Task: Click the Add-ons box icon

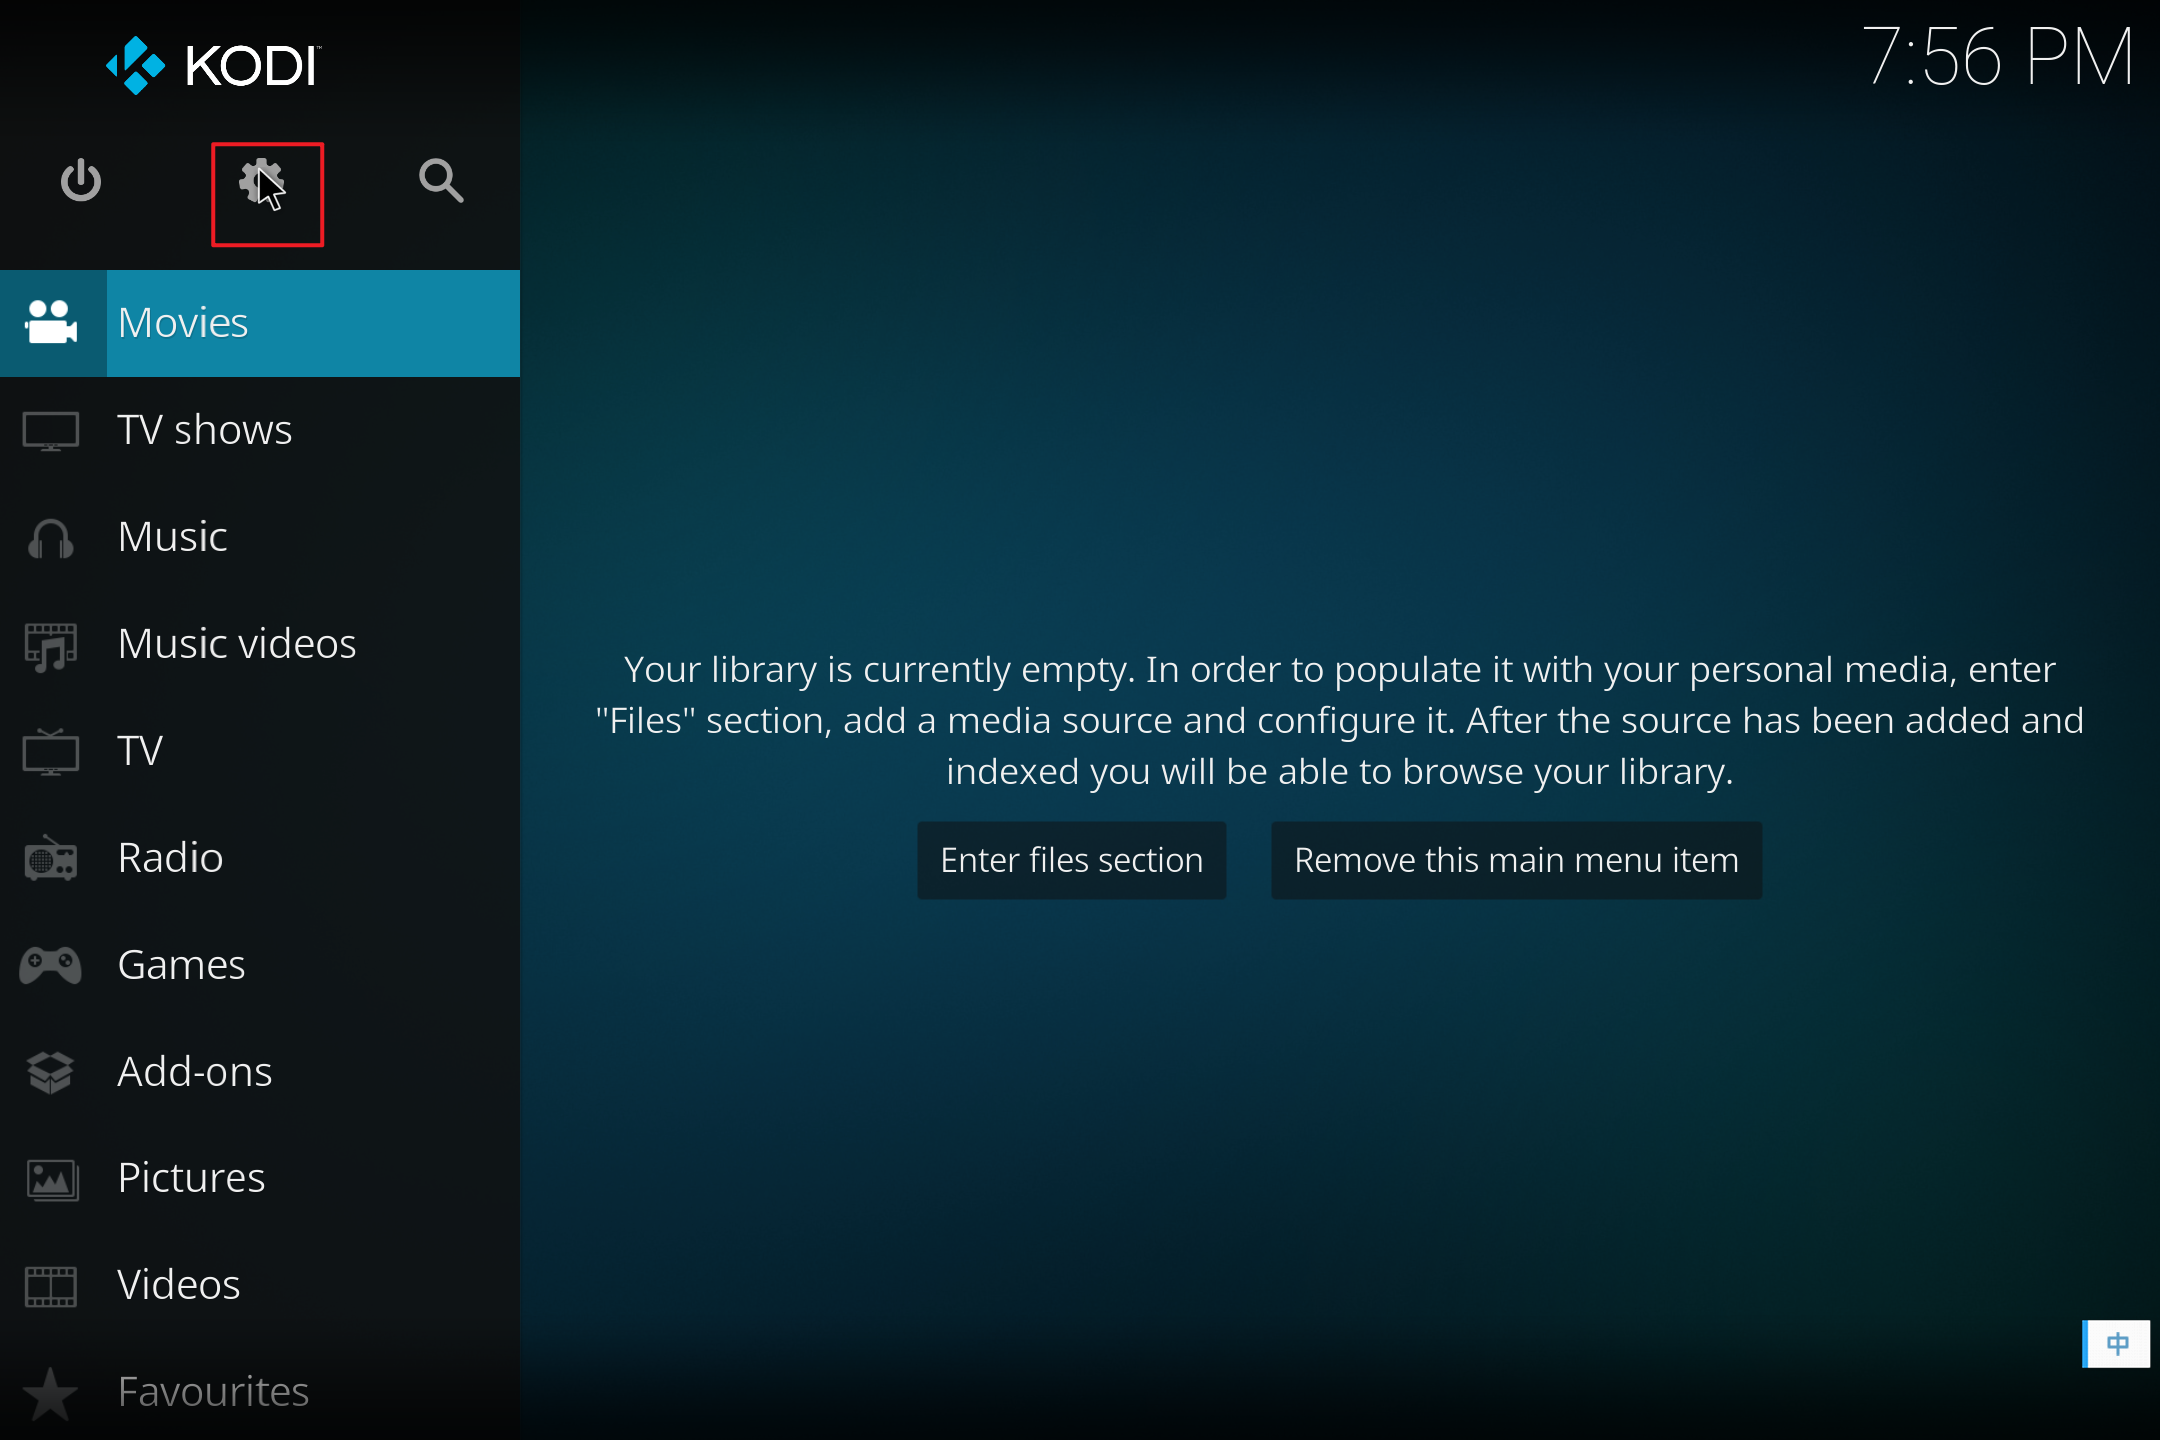Action: click(x=51, y=1072)
